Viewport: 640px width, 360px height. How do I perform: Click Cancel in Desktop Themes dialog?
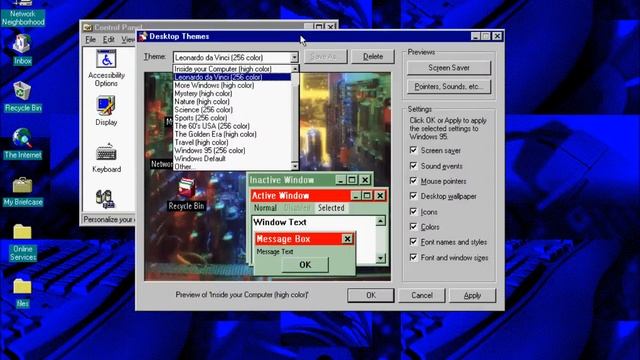[x=422, y=295]
